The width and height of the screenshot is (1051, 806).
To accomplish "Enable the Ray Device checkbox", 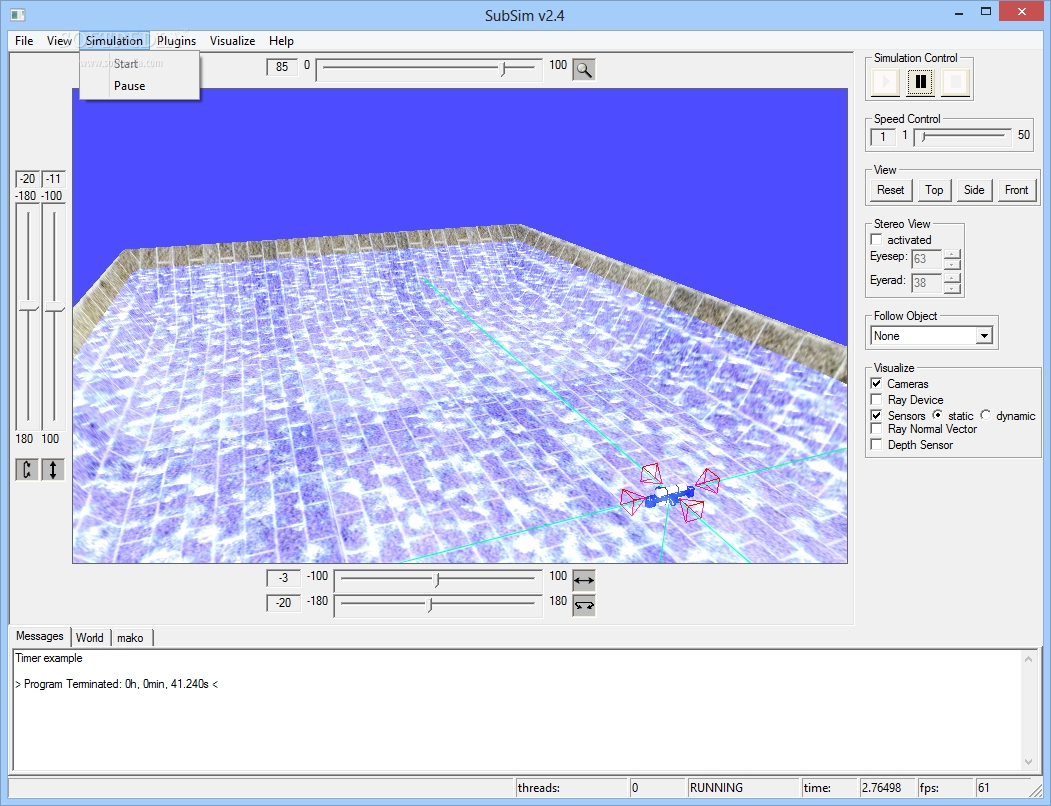I will coord(876,400).
